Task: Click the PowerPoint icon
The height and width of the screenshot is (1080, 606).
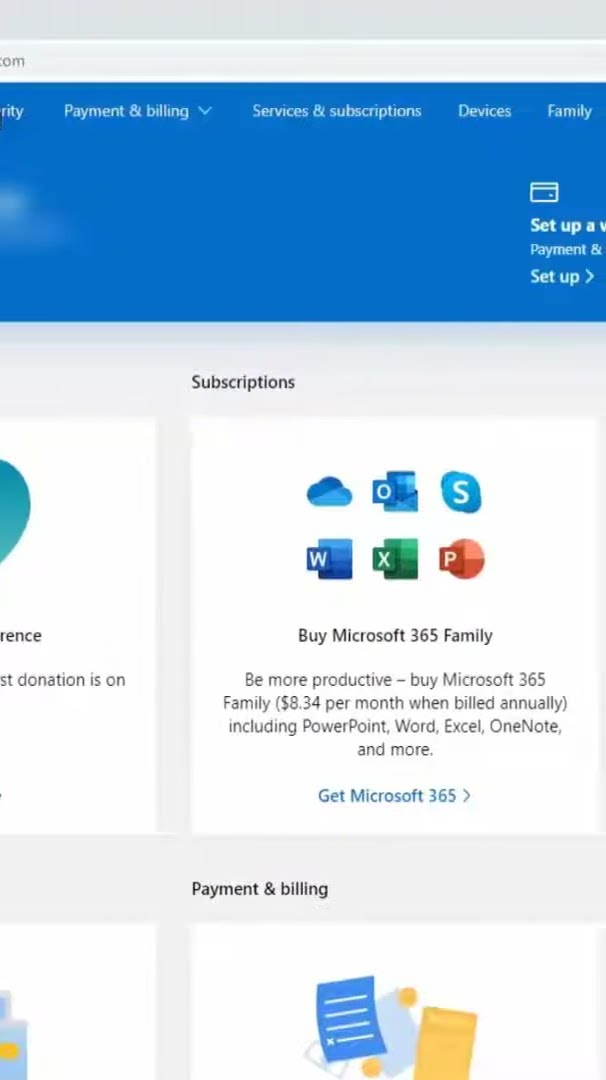Action: pos(461,559)
